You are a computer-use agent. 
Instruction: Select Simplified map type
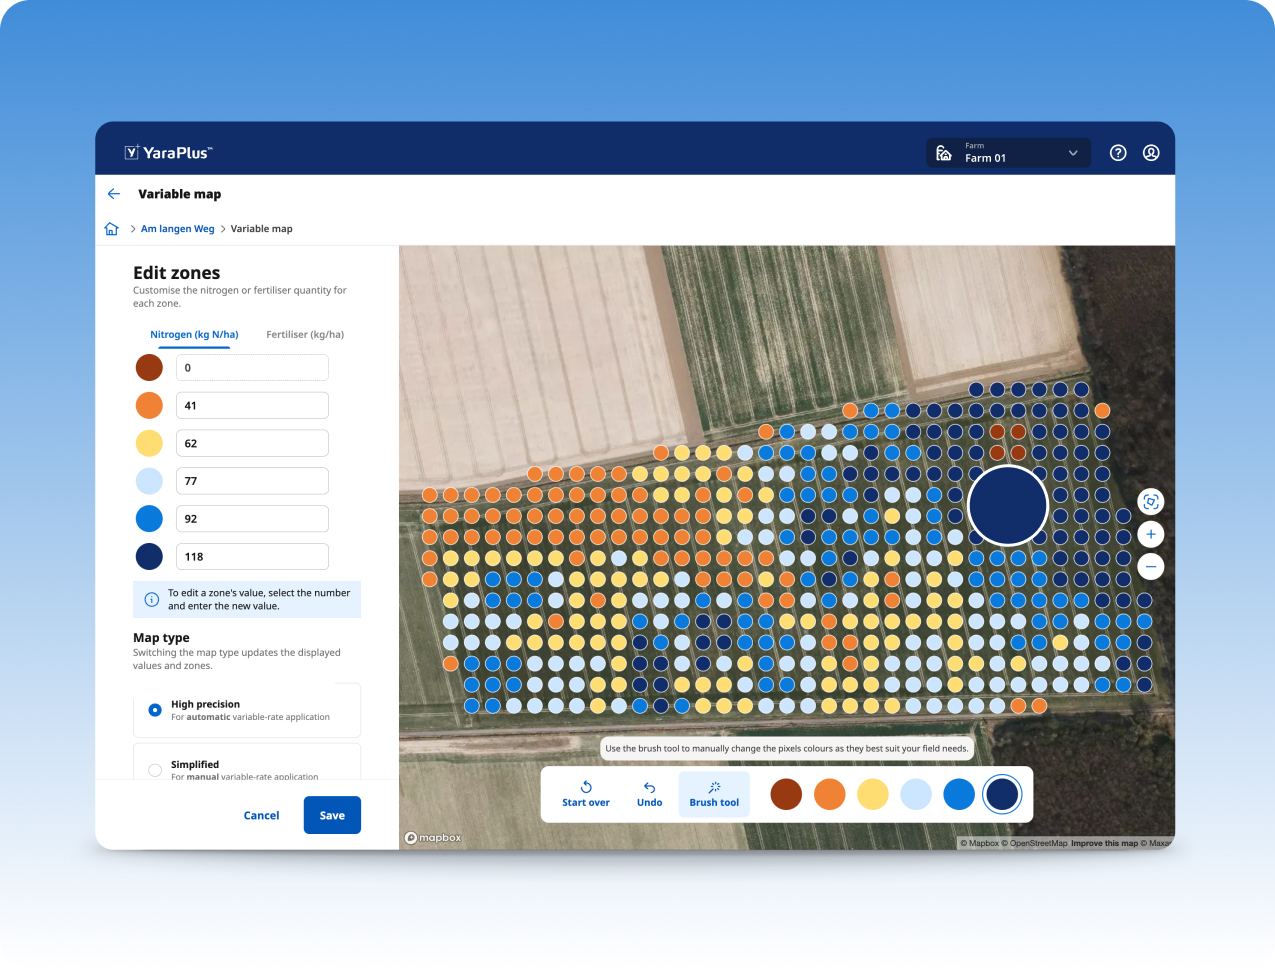pyautogui.click(x=155, y=769)
